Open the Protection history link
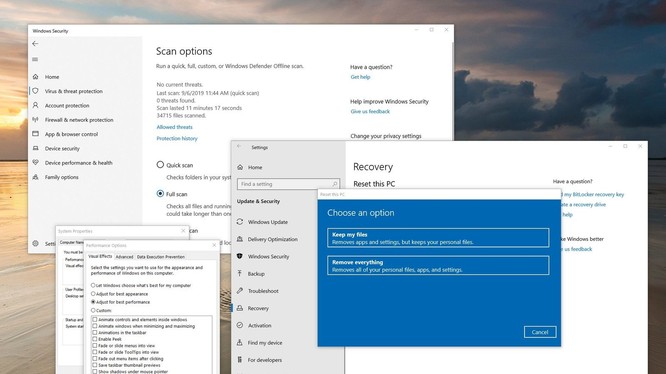 click(177, 138)
